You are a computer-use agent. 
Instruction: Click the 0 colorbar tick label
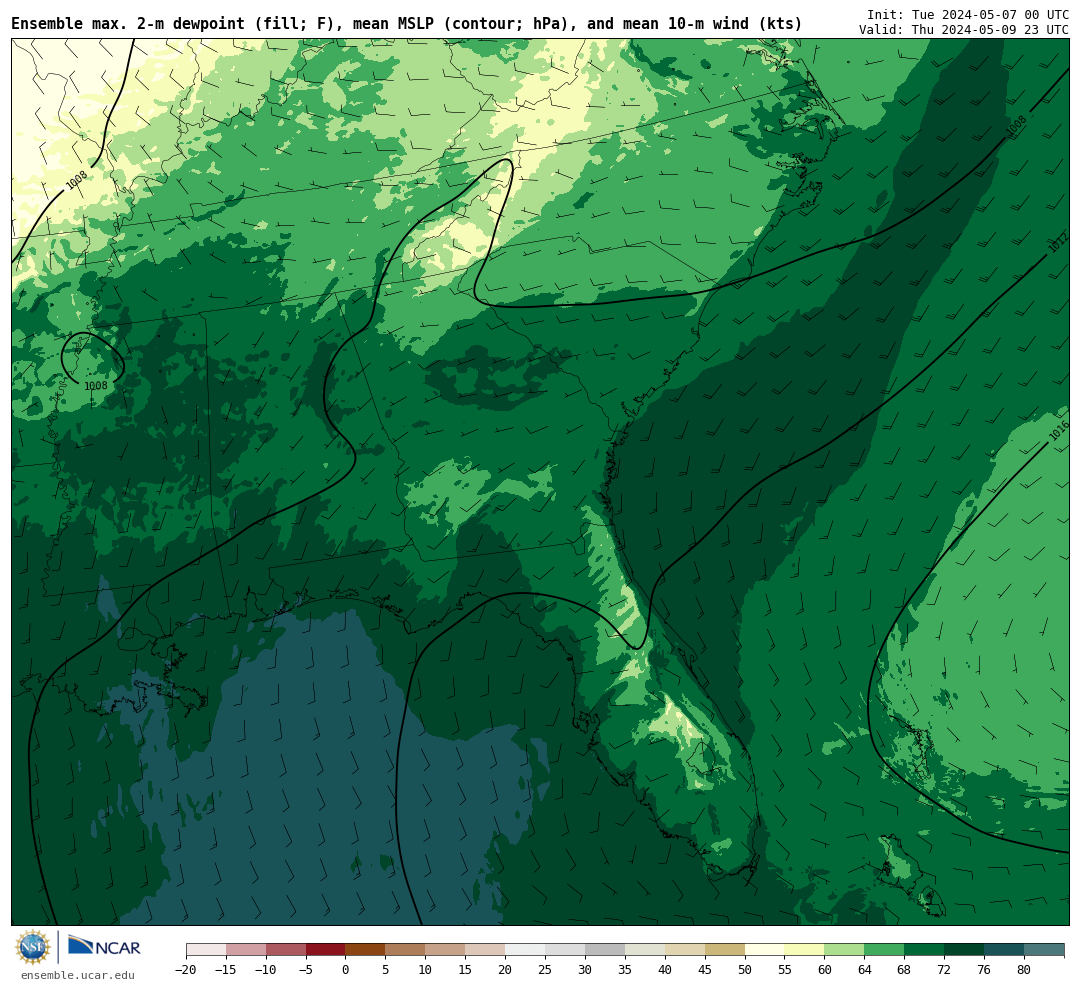tap(345, 969)
